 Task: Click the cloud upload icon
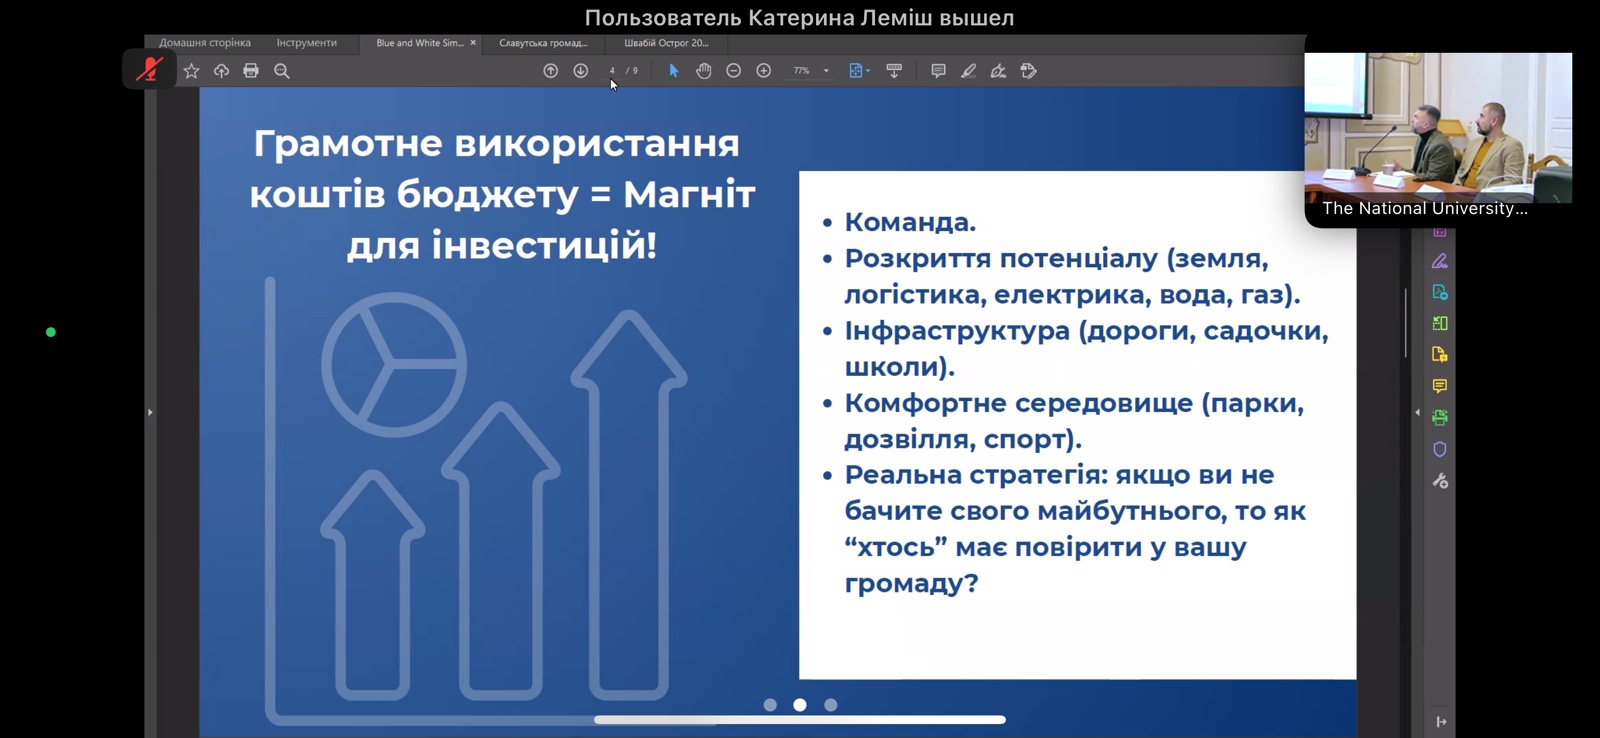(221, 71)
